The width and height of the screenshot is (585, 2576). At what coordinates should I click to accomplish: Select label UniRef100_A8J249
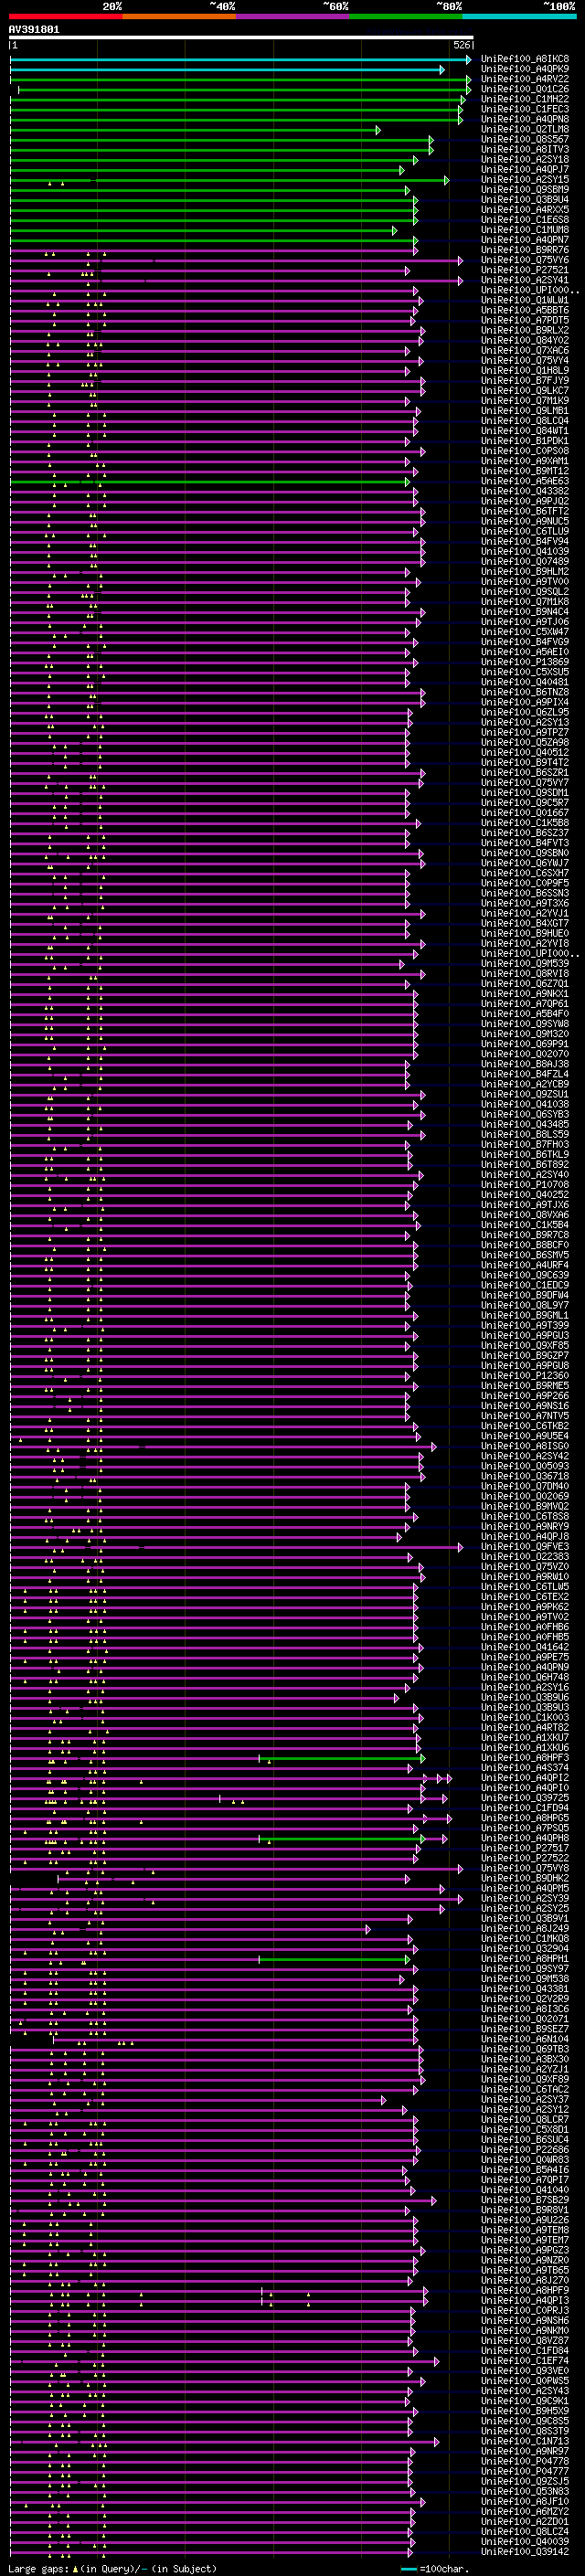click(x=524, y=1929)
